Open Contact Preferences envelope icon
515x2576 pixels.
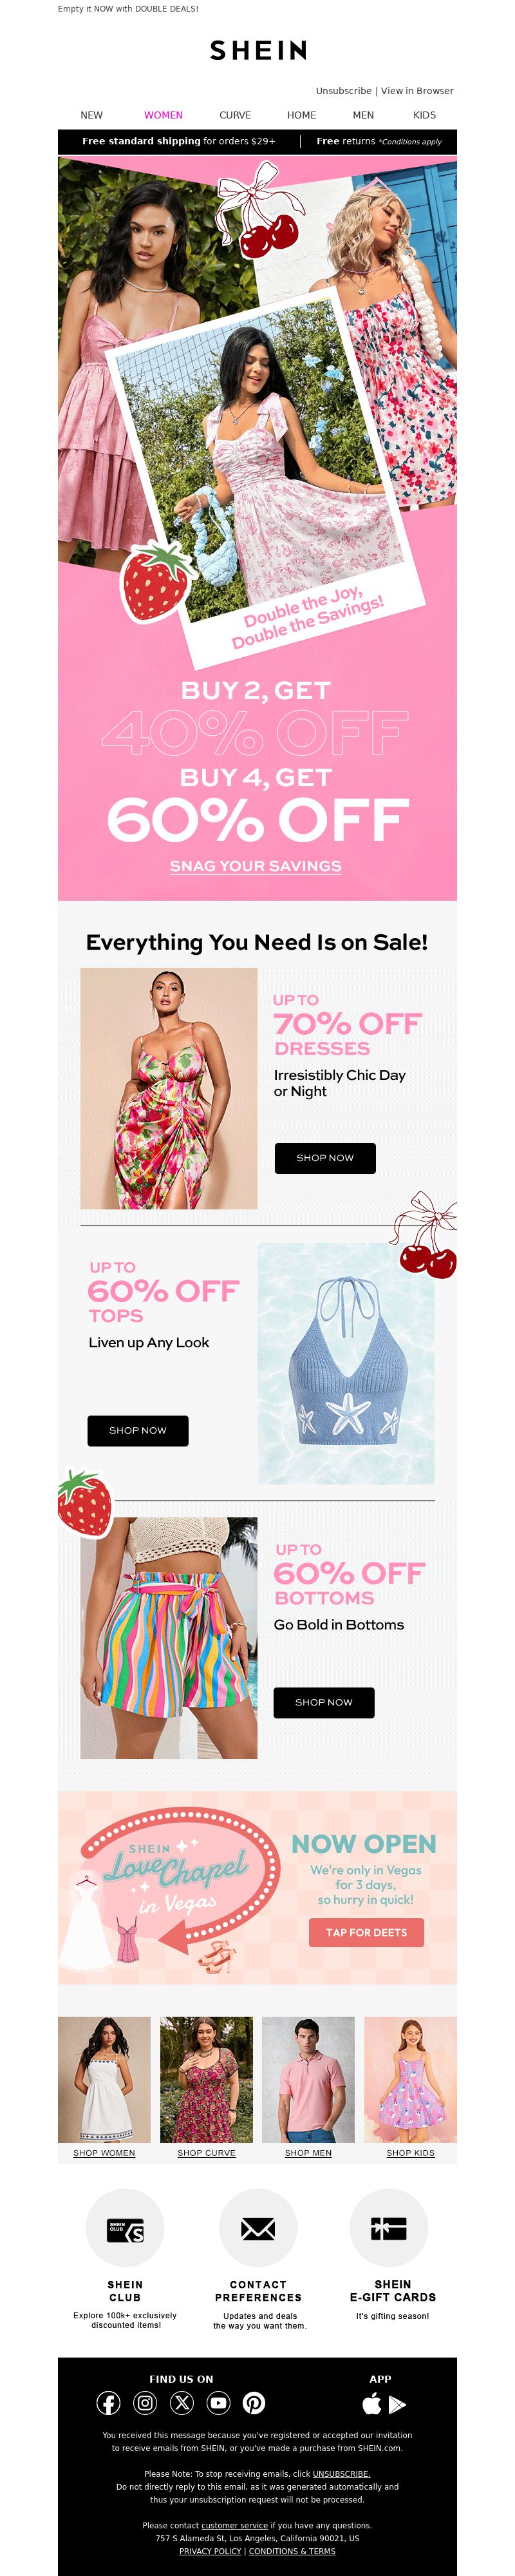(x=258, y=2228)
